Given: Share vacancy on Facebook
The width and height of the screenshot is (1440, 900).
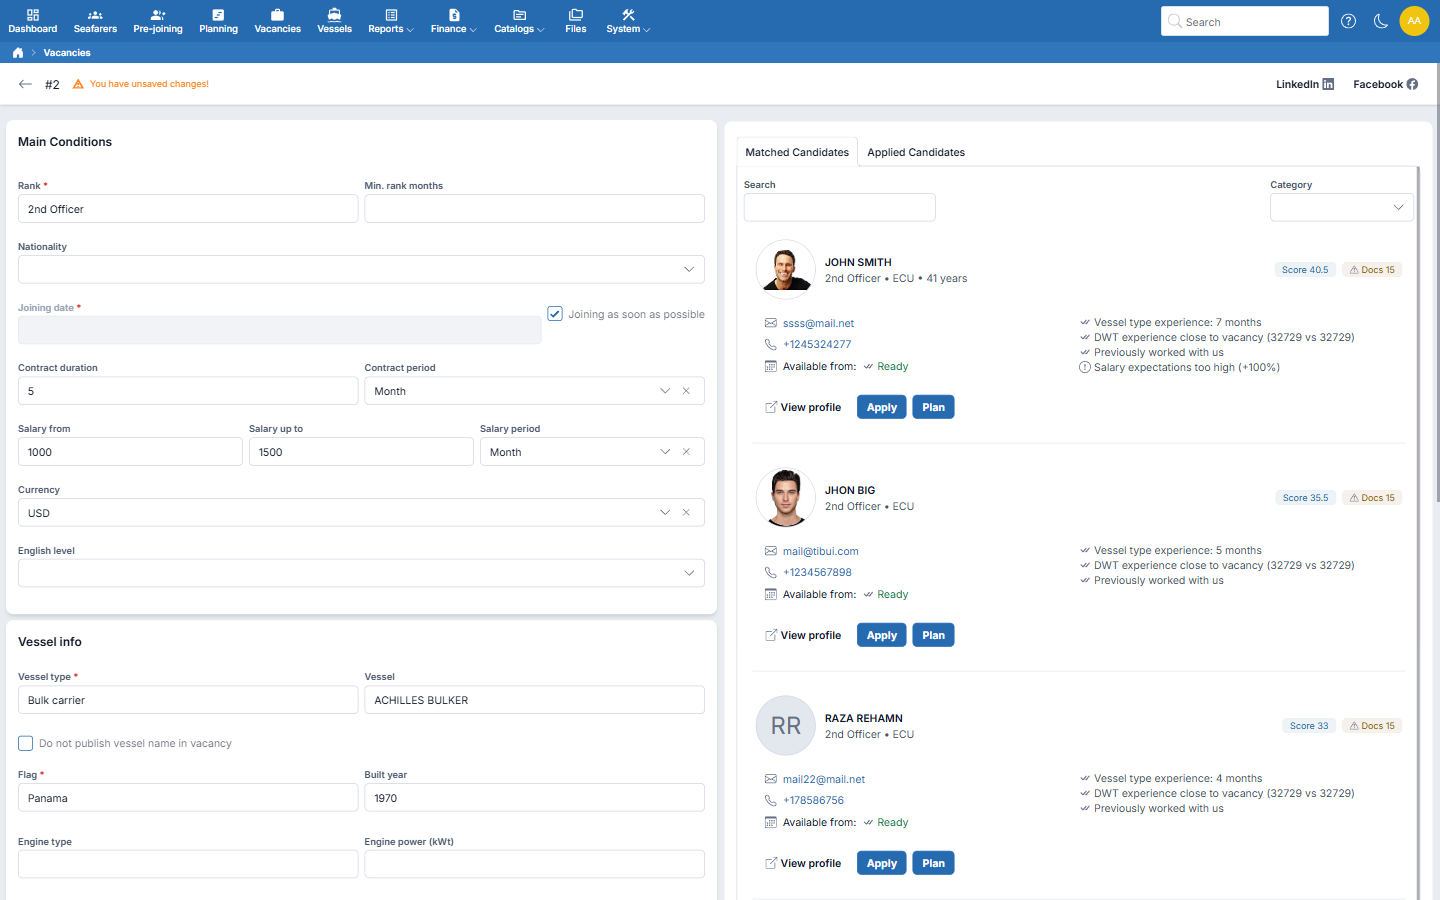Looking at the screenshot, I should coord(1385,84).
